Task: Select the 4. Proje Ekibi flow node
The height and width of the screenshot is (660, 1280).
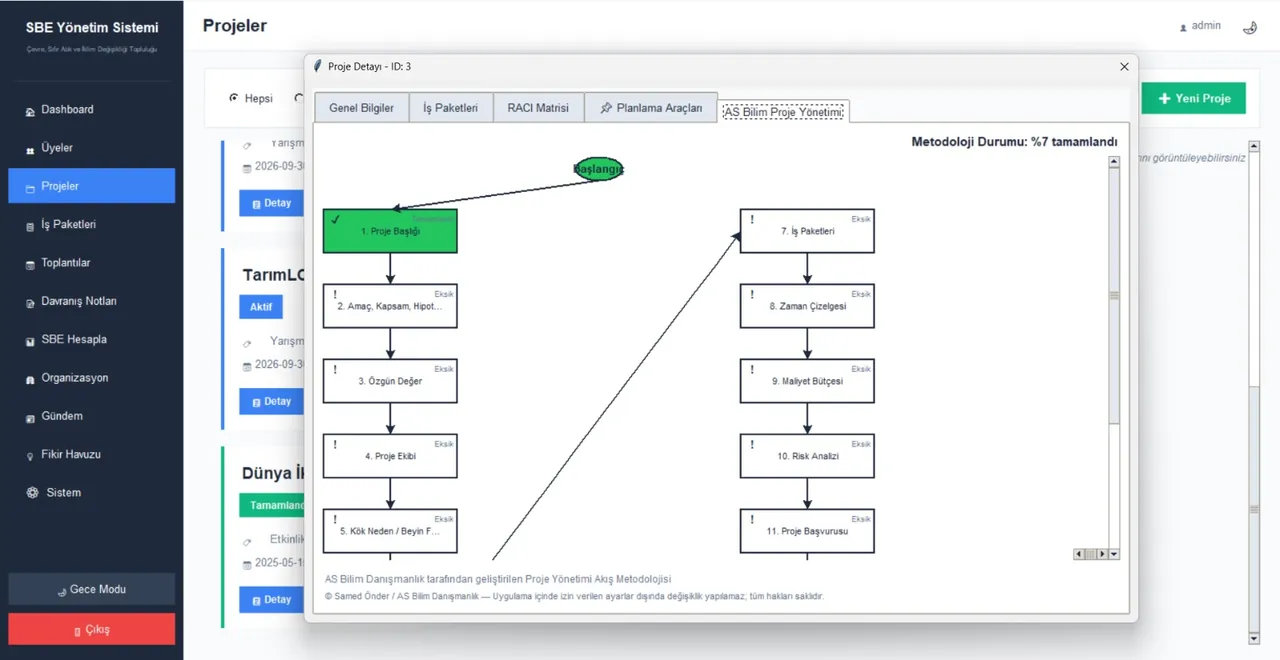Action: pyautogui.click(x=390, y=456)
